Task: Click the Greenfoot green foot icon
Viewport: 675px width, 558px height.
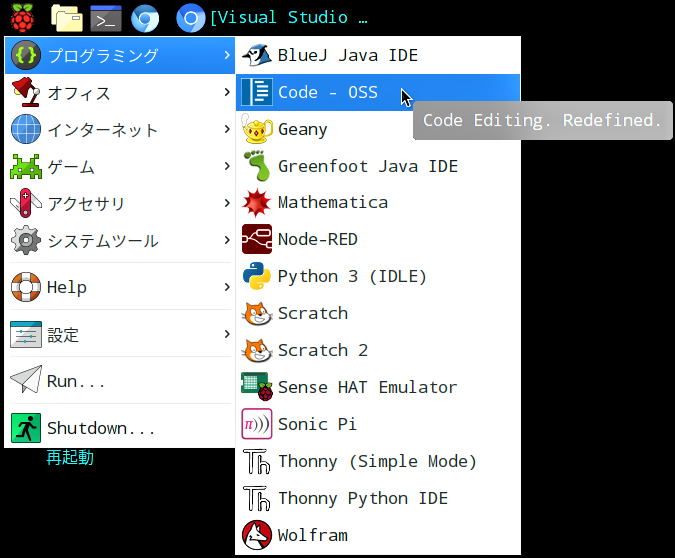Action: (x=257, y=166)
